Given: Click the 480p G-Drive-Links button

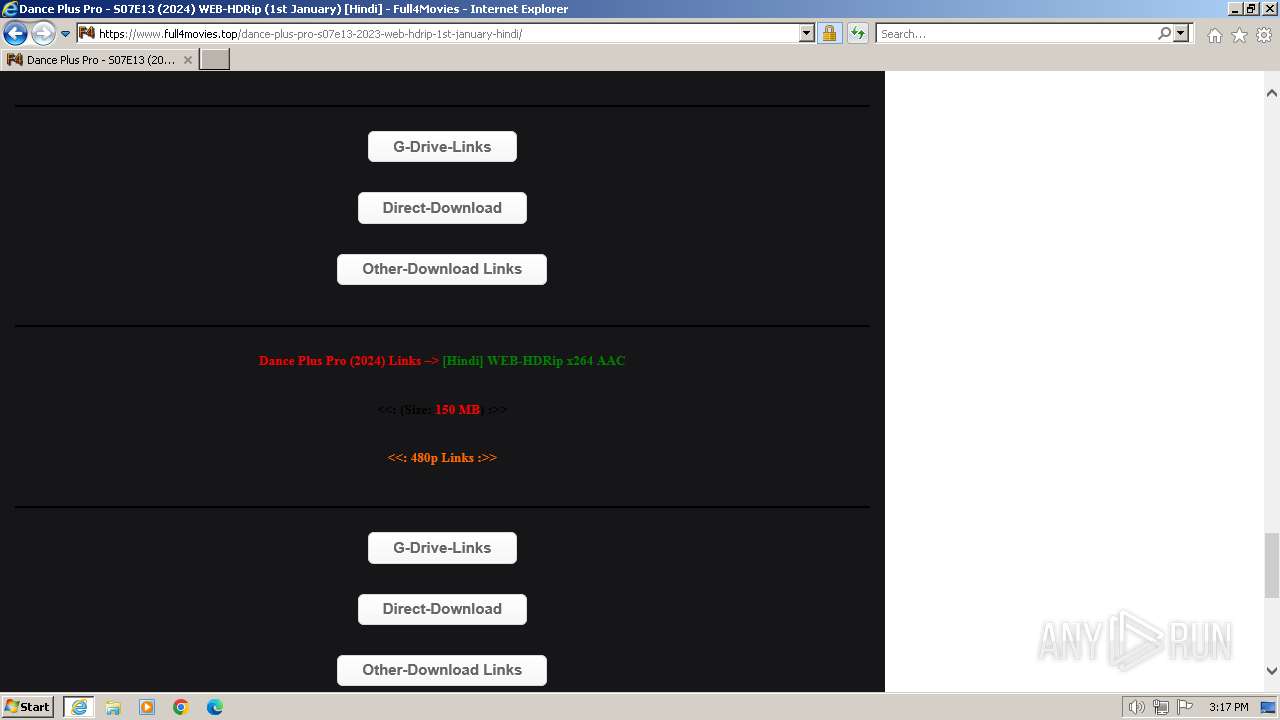Looking at the screenshot, I should [442, 548].
